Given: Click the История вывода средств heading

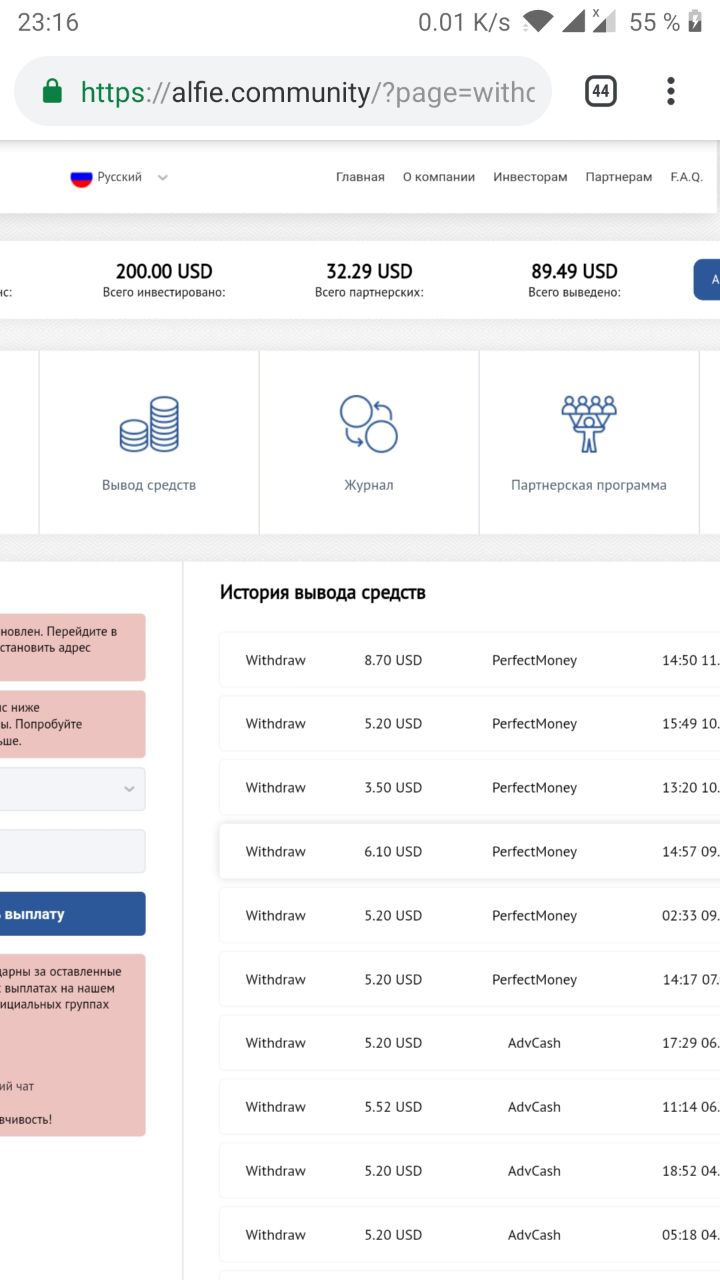Looking at the screenshot, I should tap(323, 592).
